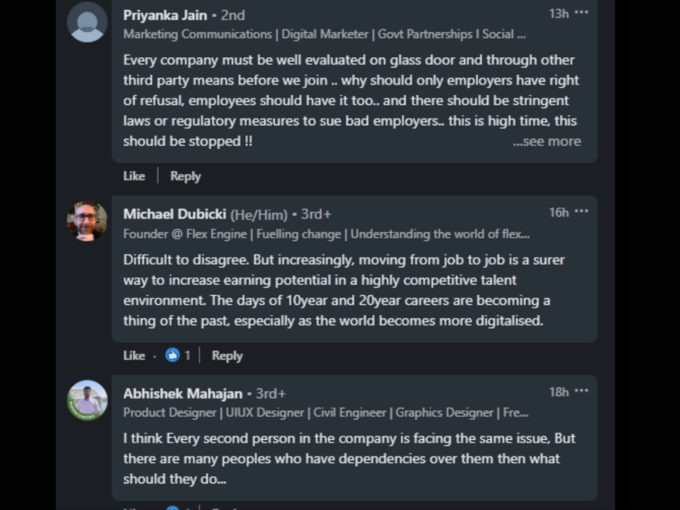Screen dimensions: 680x510
Task: Expand Priyanka's comment with see more
Action: 547,141
